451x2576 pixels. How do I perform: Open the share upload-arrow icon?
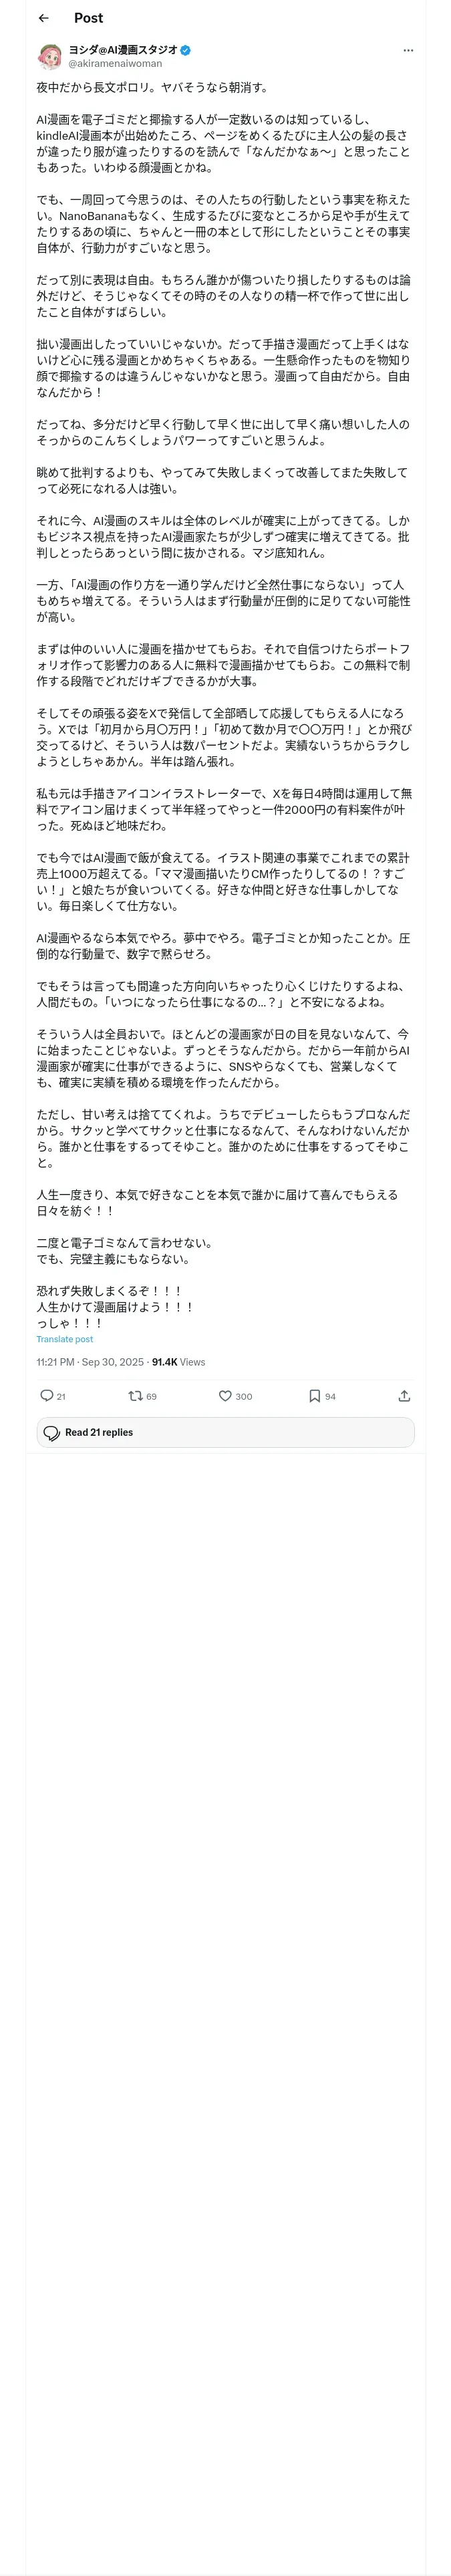[404, 1395]
